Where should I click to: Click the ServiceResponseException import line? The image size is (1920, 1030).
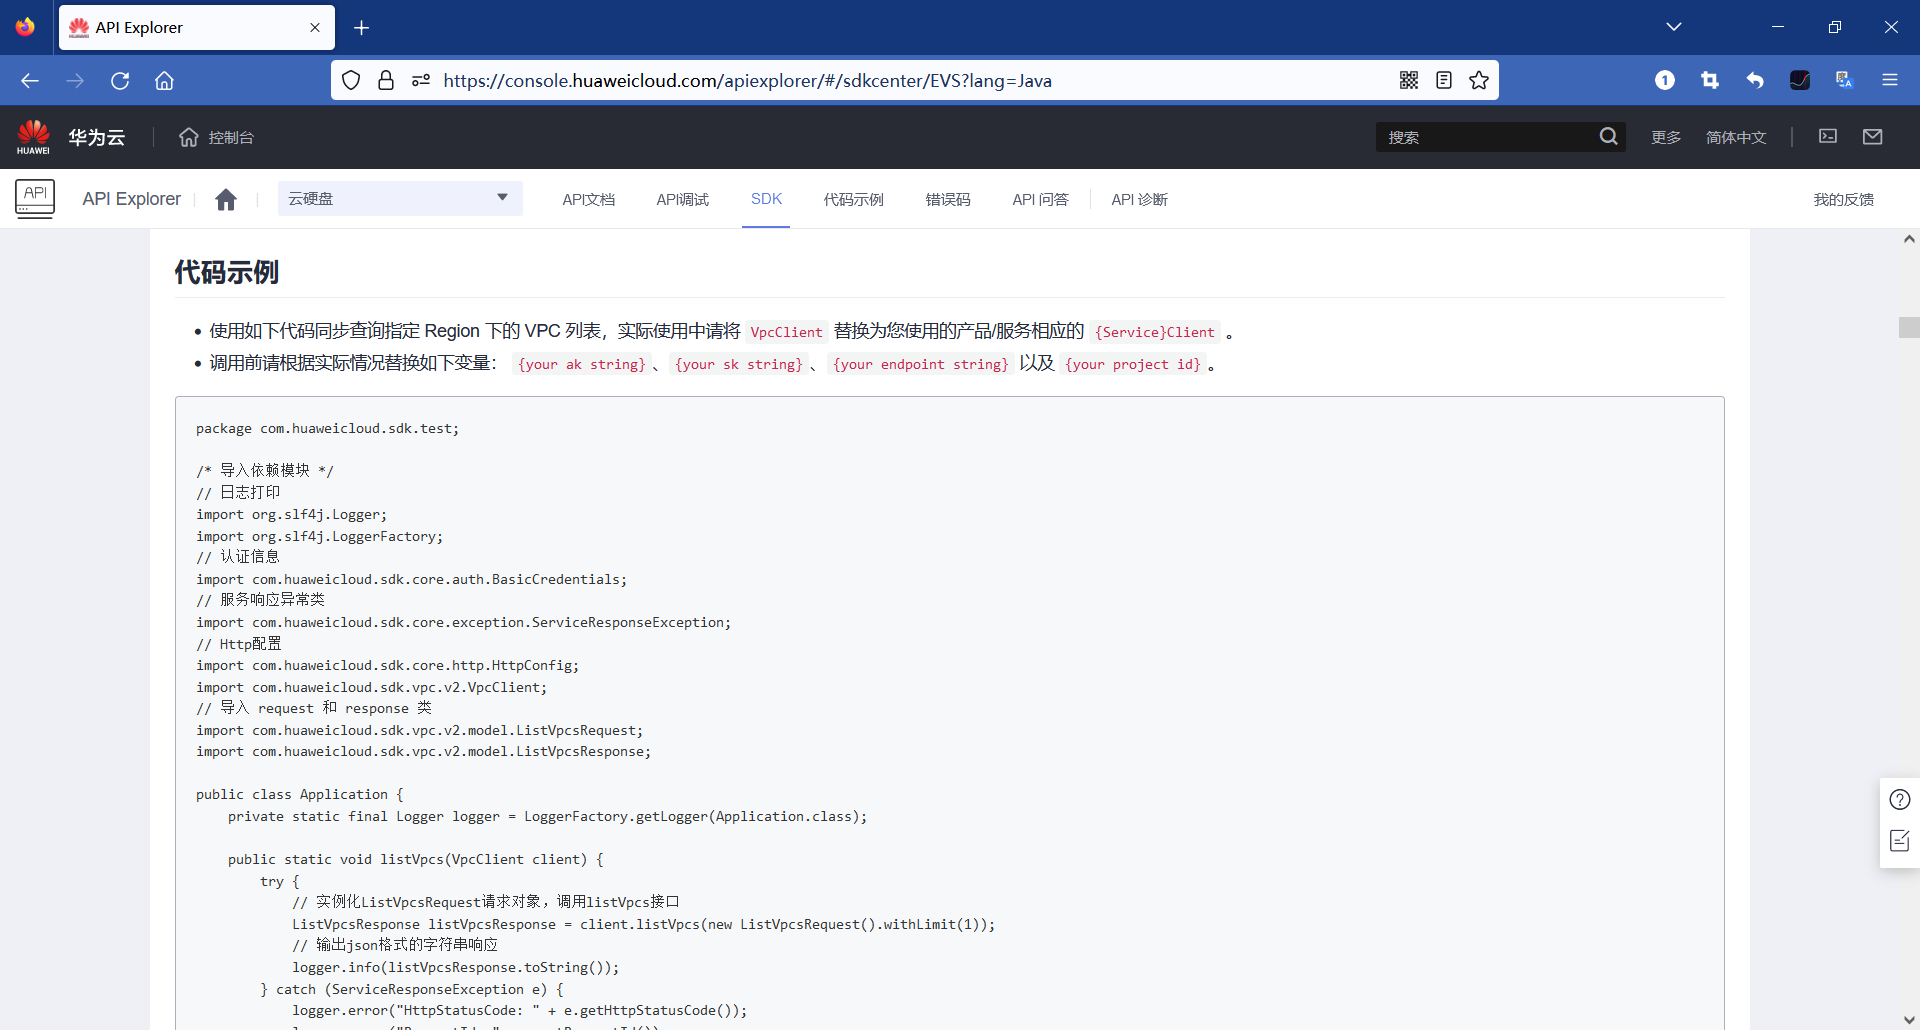[464, 622]
